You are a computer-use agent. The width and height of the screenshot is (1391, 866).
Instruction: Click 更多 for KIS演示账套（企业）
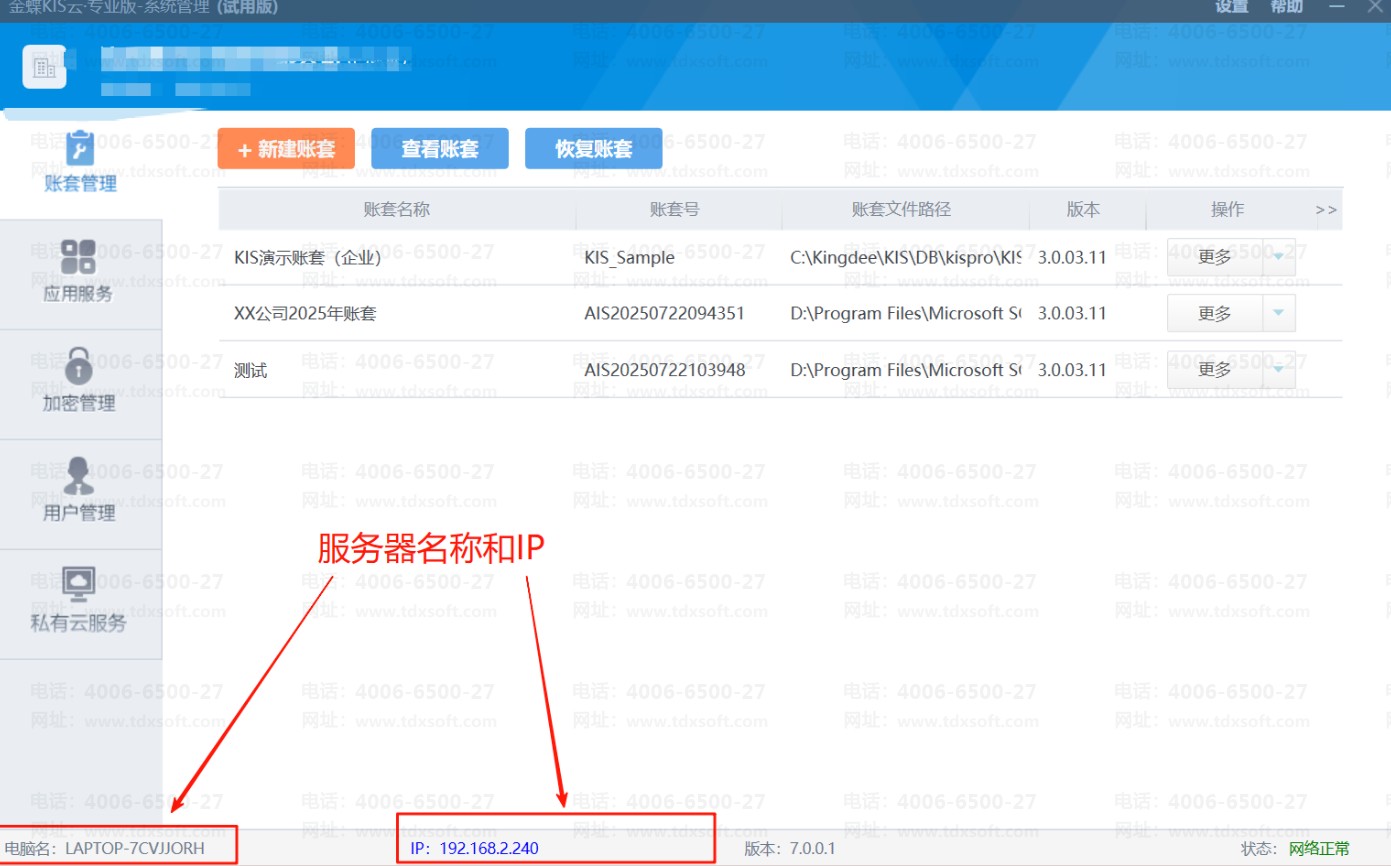pyautogui.click(x=1215, y=257)
